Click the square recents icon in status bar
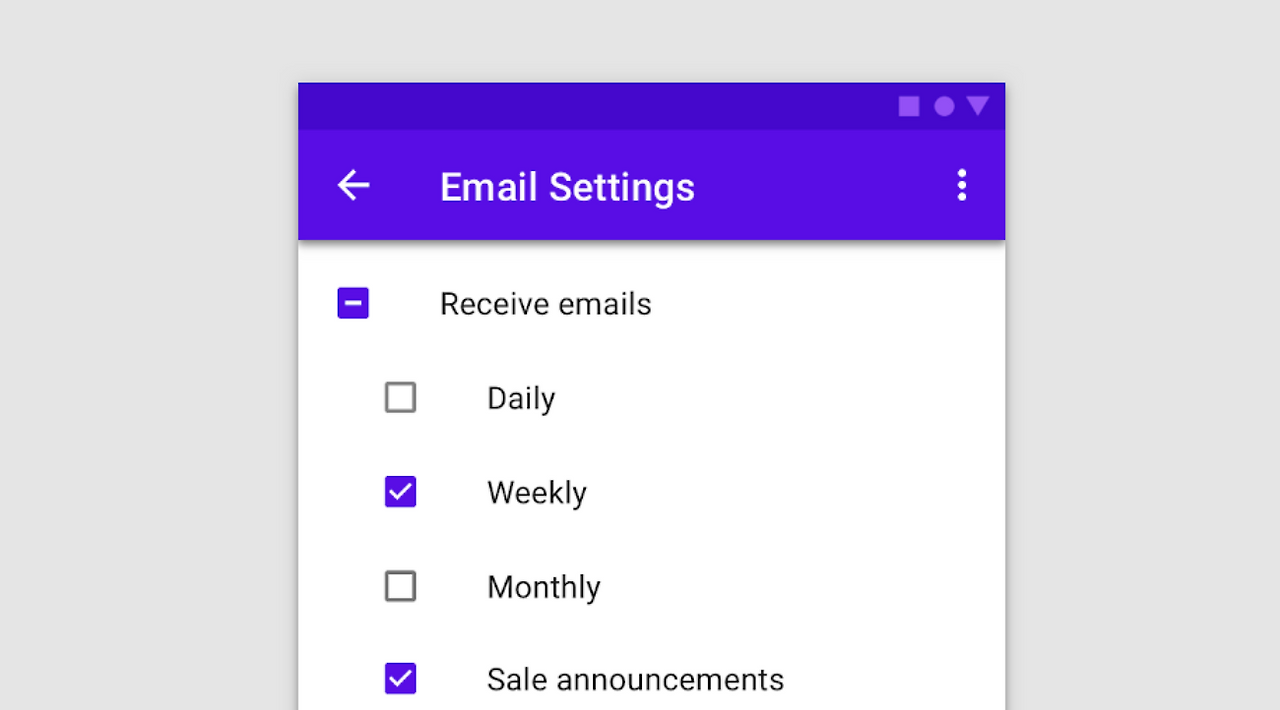This screenshot has width=1280, height=710. click(x=909, y=106)
